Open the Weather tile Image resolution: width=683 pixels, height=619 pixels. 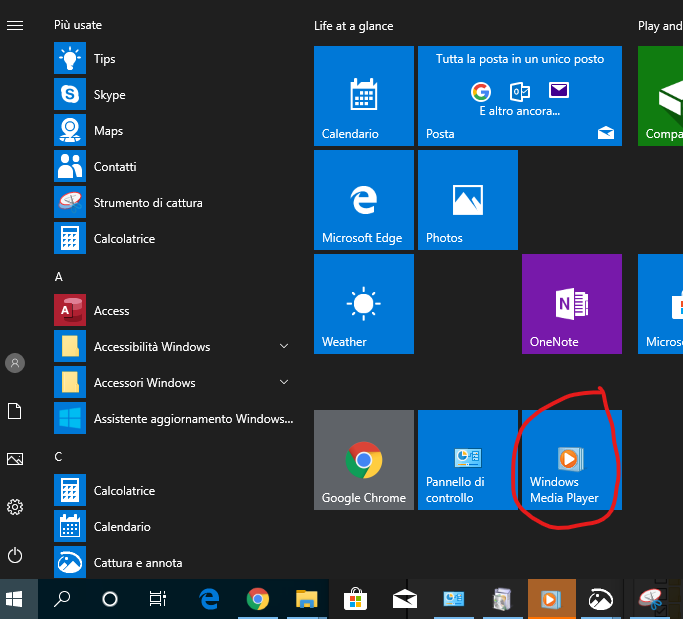pos(363,304)
